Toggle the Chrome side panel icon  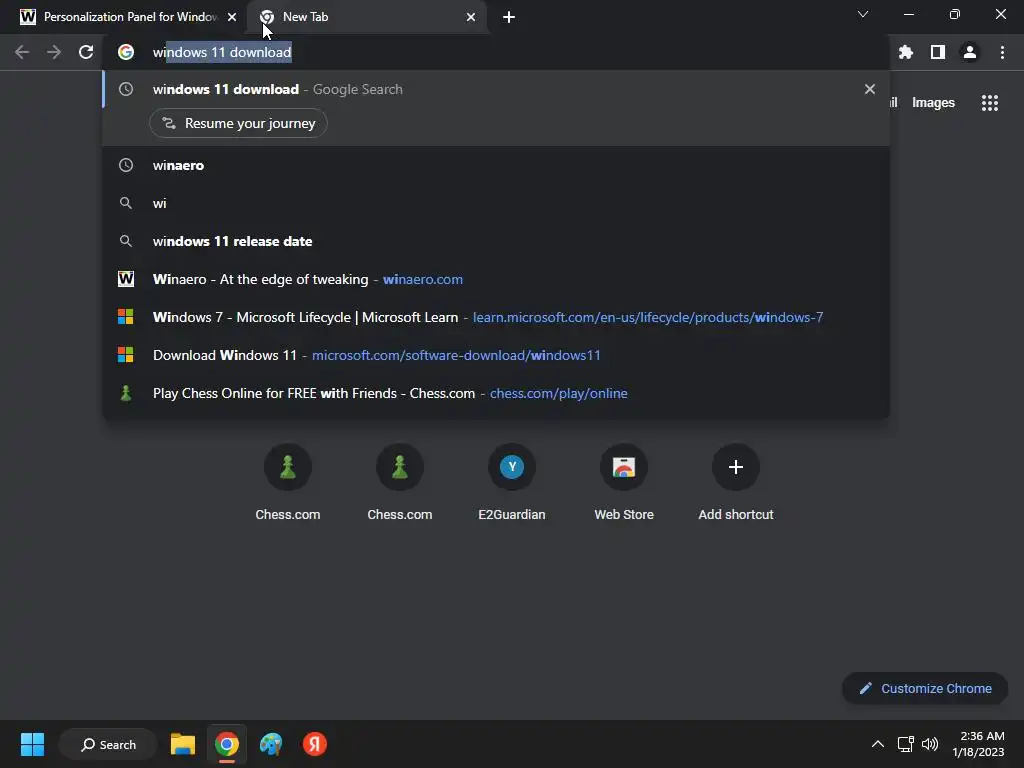point(938,52)
